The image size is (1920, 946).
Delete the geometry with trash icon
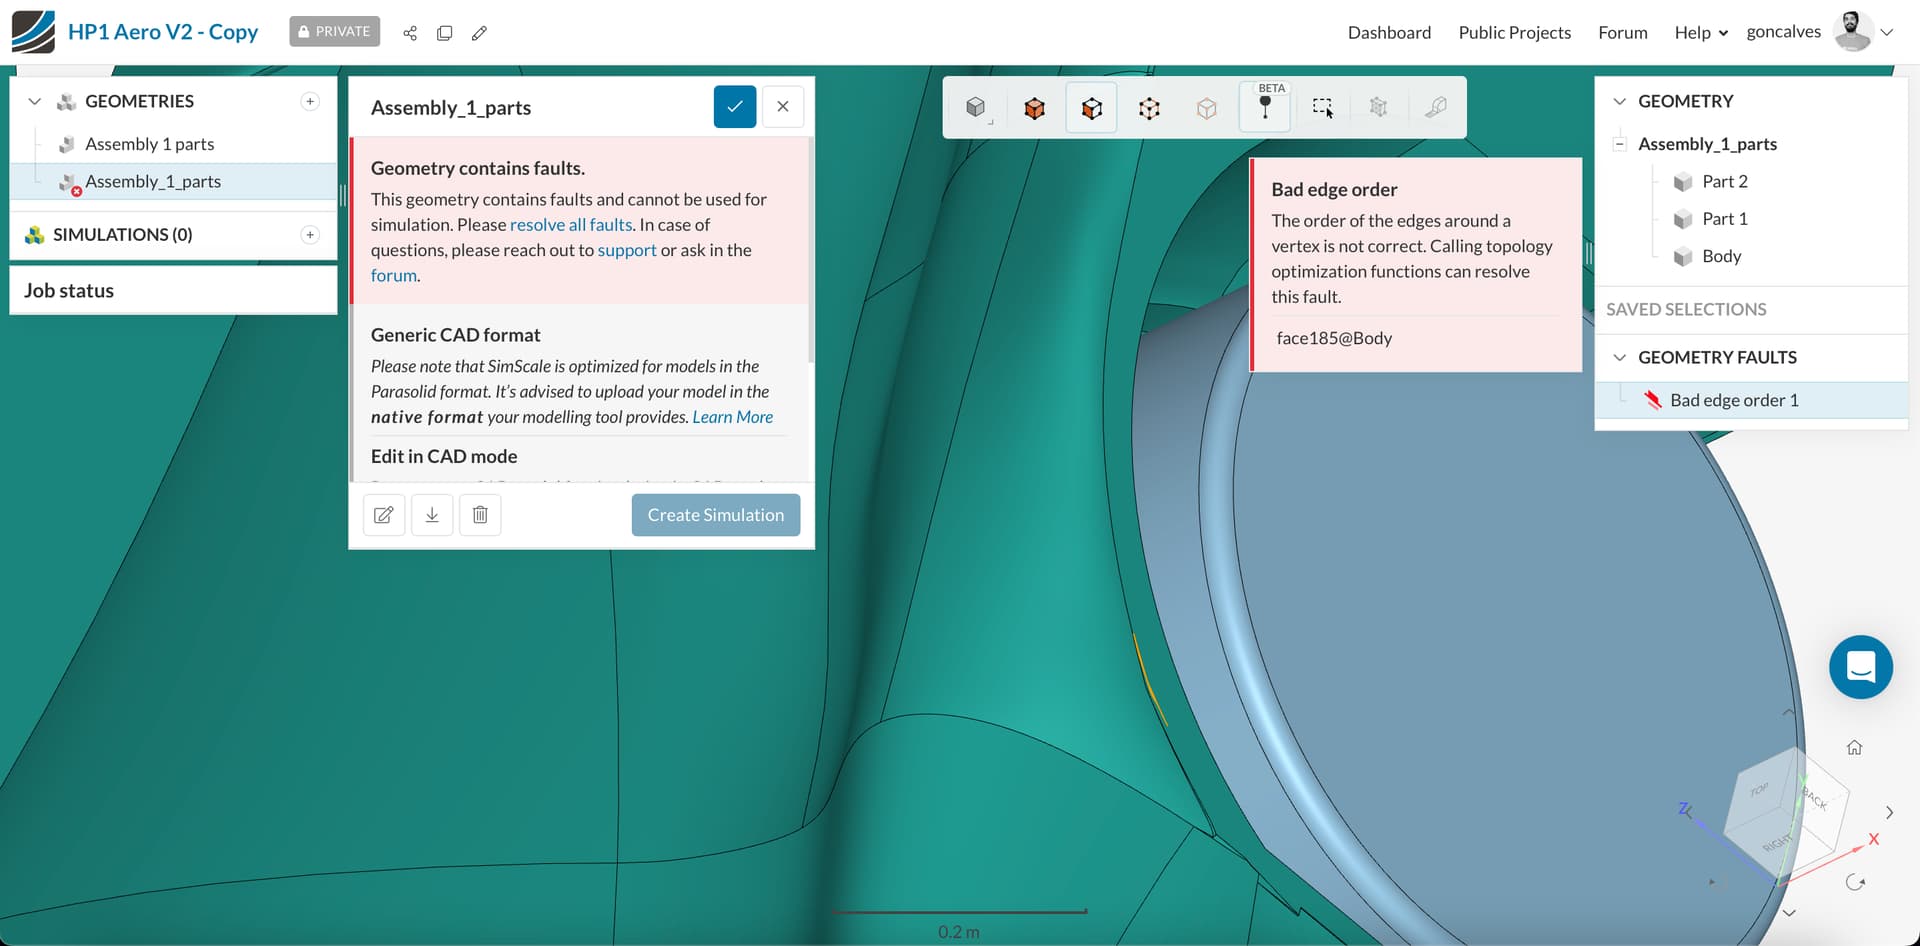click(x=480, y=515)
